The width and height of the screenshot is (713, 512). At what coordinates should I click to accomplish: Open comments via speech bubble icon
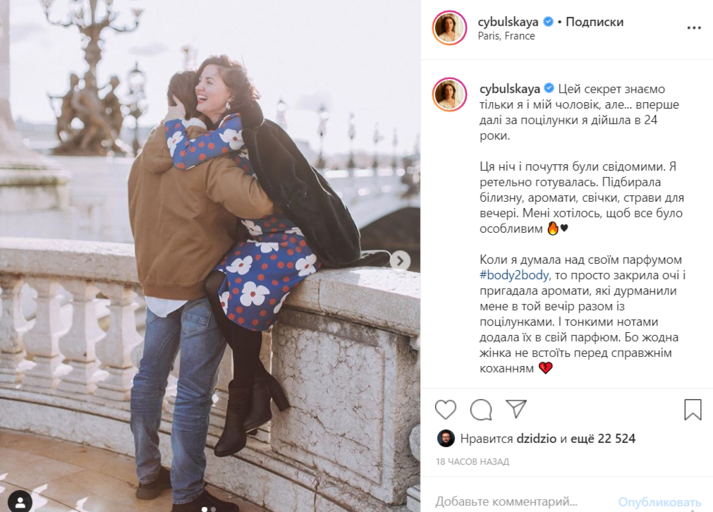pyautogui.click(x=481, y=409)
